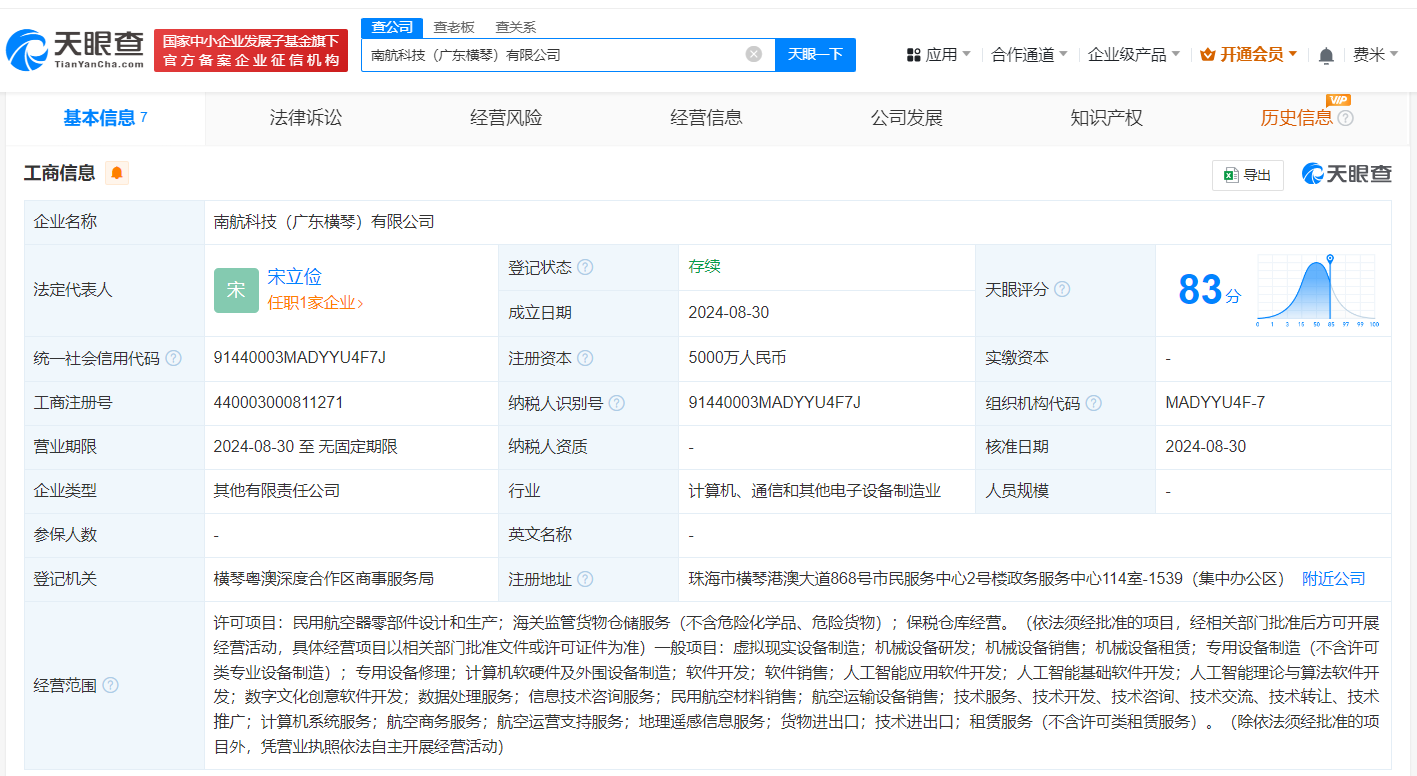Click the 天眼一下 search button
Screen dimensions: 1417x776
tap(815, 54)
